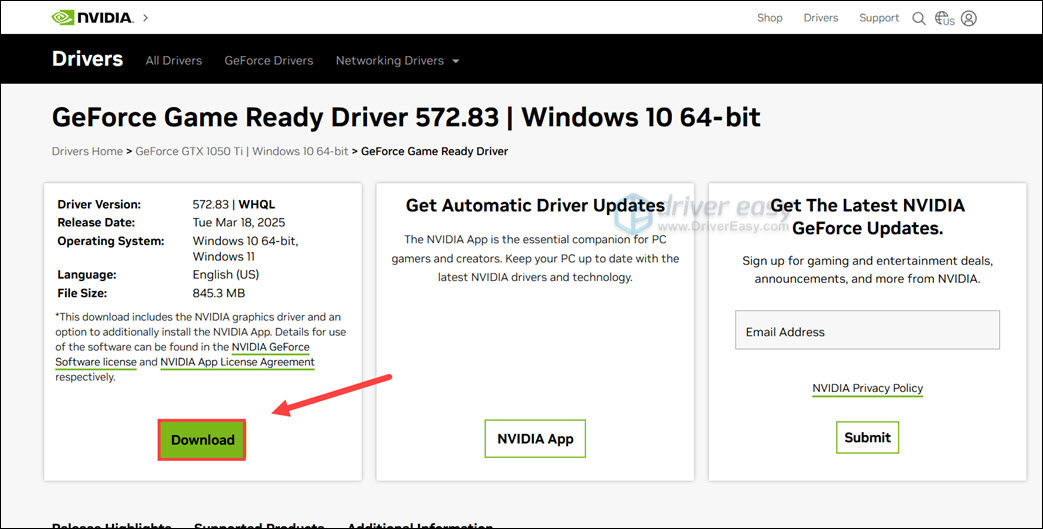Viewport: 1043px width, 529px height.
Task: Click the NVIDIA App button
Action: pyautogui.click(x=535, y=439)
